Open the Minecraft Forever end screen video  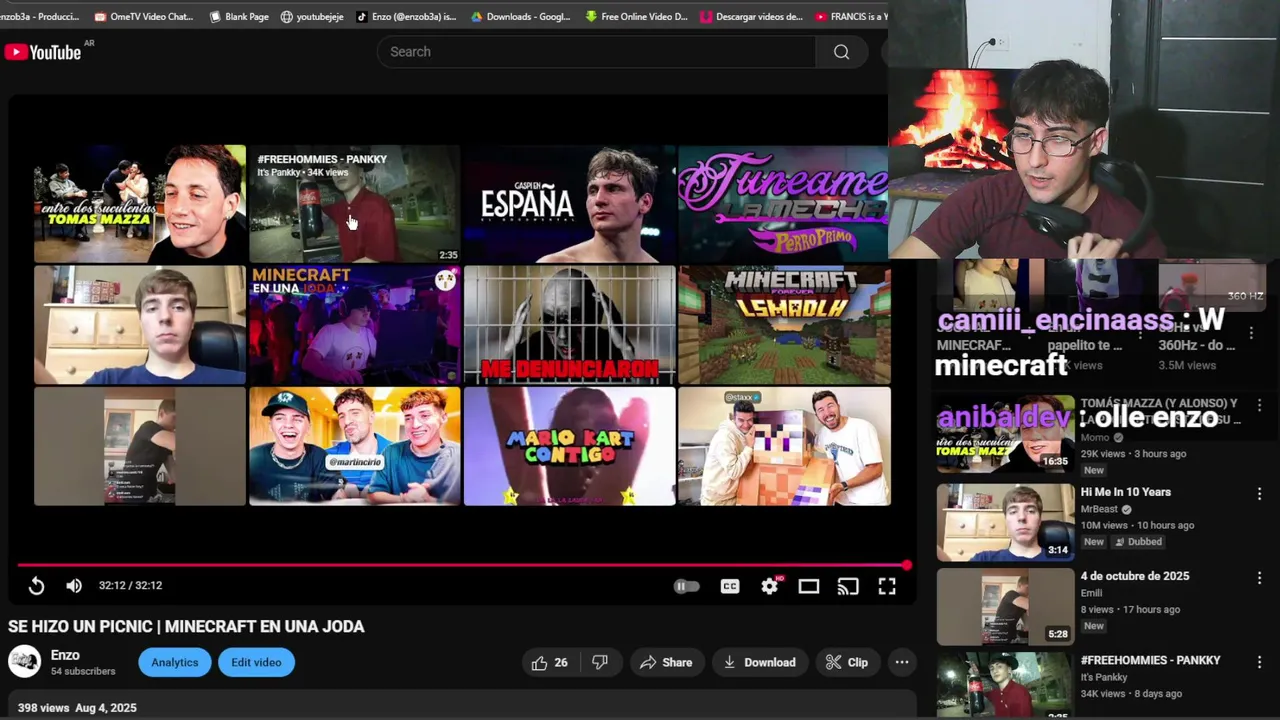point(784,325)
